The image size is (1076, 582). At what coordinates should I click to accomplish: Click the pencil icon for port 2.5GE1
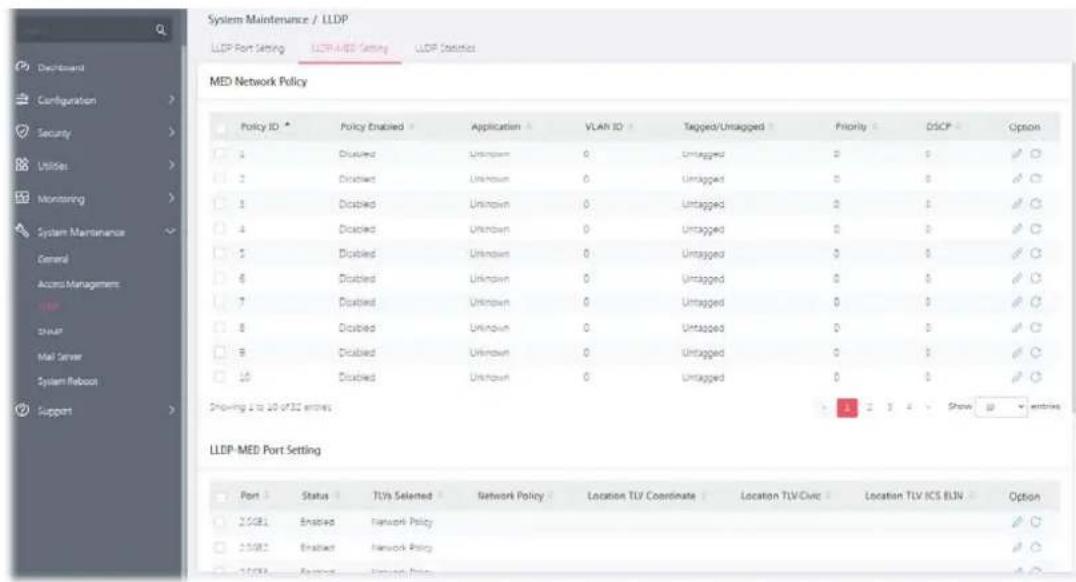[1017, 522]
